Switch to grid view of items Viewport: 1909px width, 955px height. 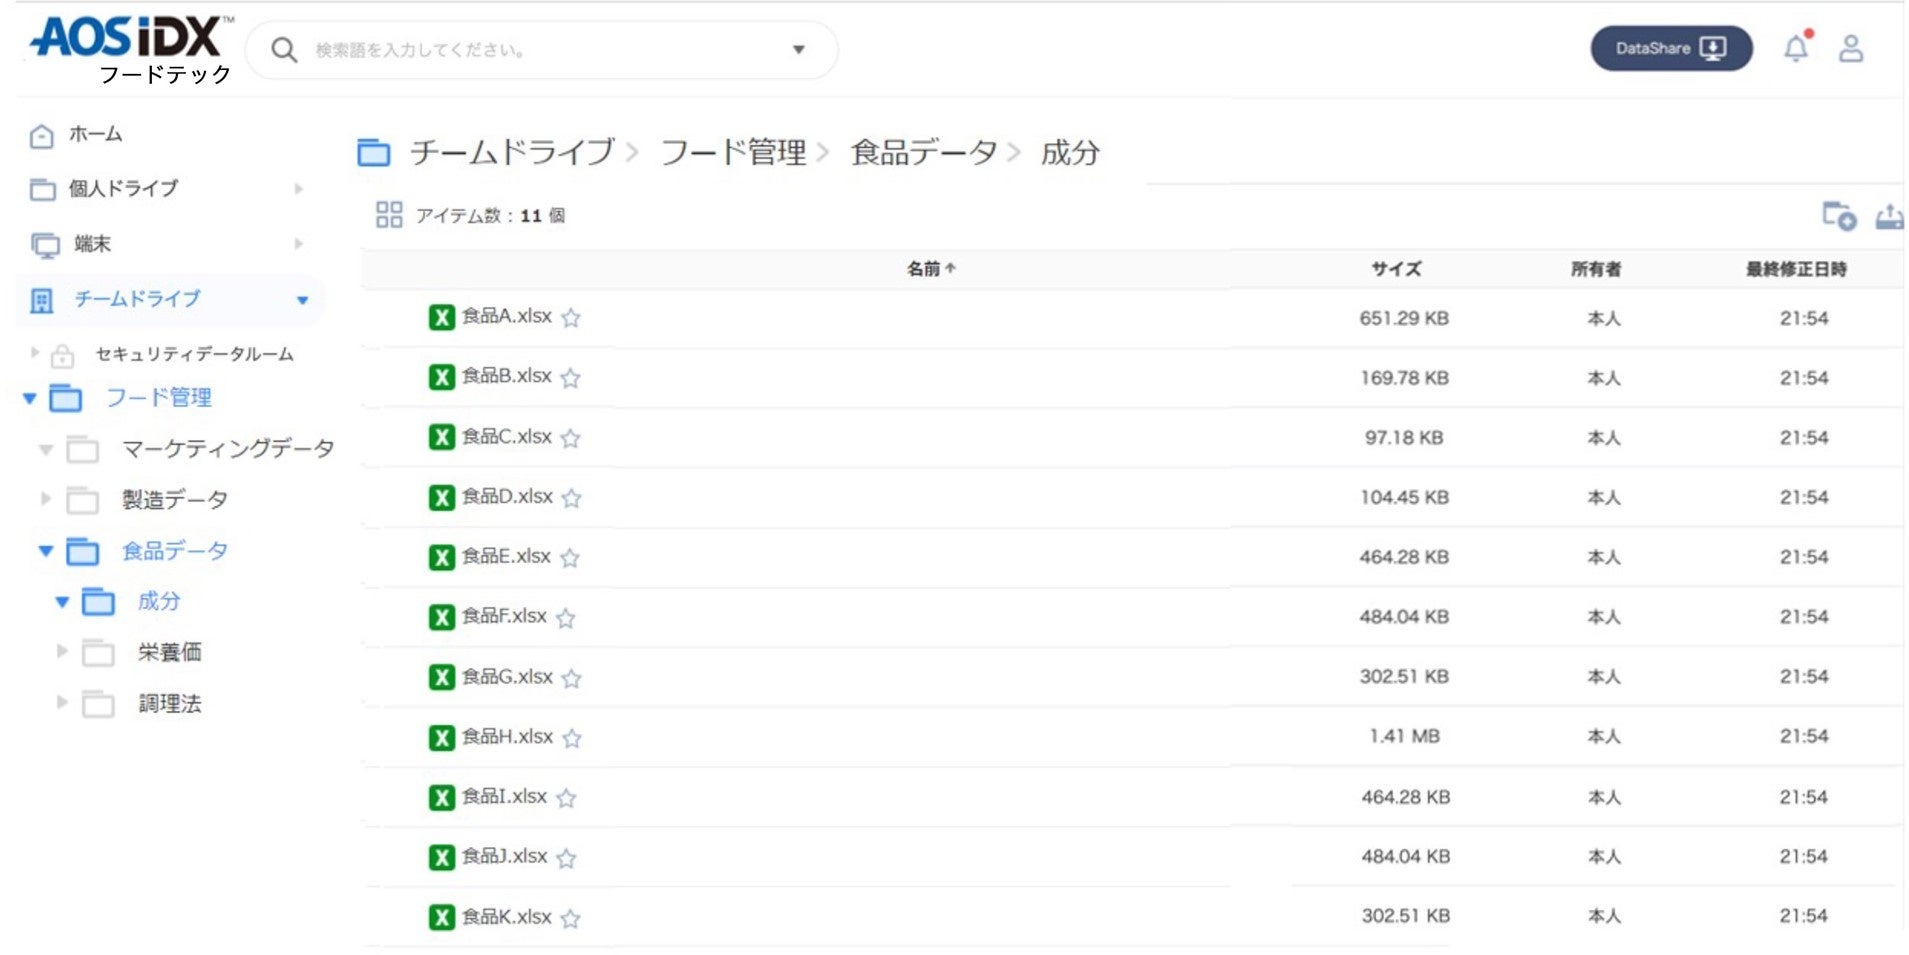point(390,214)
